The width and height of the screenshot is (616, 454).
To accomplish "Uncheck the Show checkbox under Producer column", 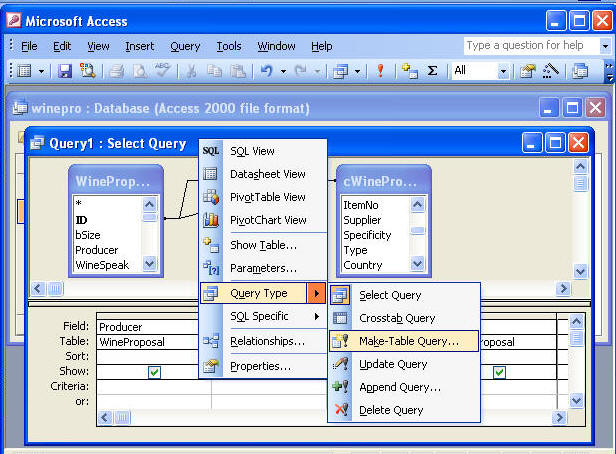I will click(154, 372).
